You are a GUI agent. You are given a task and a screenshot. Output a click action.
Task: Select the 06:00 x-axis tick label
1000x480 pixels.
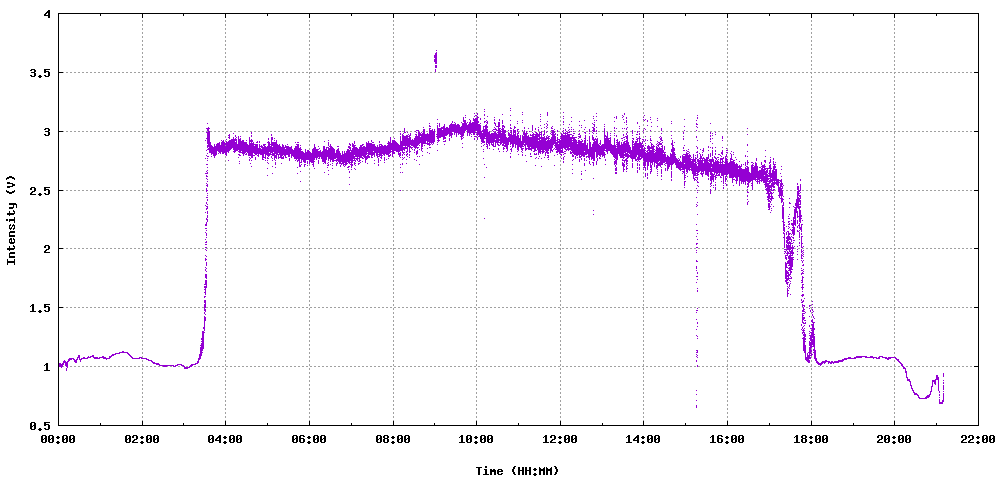(309, 439)
